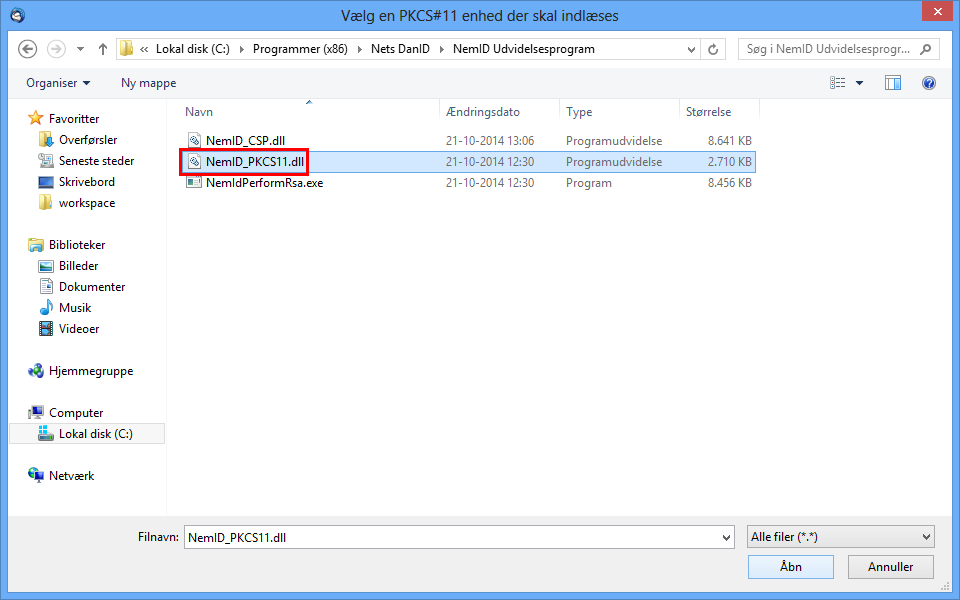Select Nets DanID in the breadcrumb
Image resolution: width=960 pixels, height=600 pixels.
point(400,49)
